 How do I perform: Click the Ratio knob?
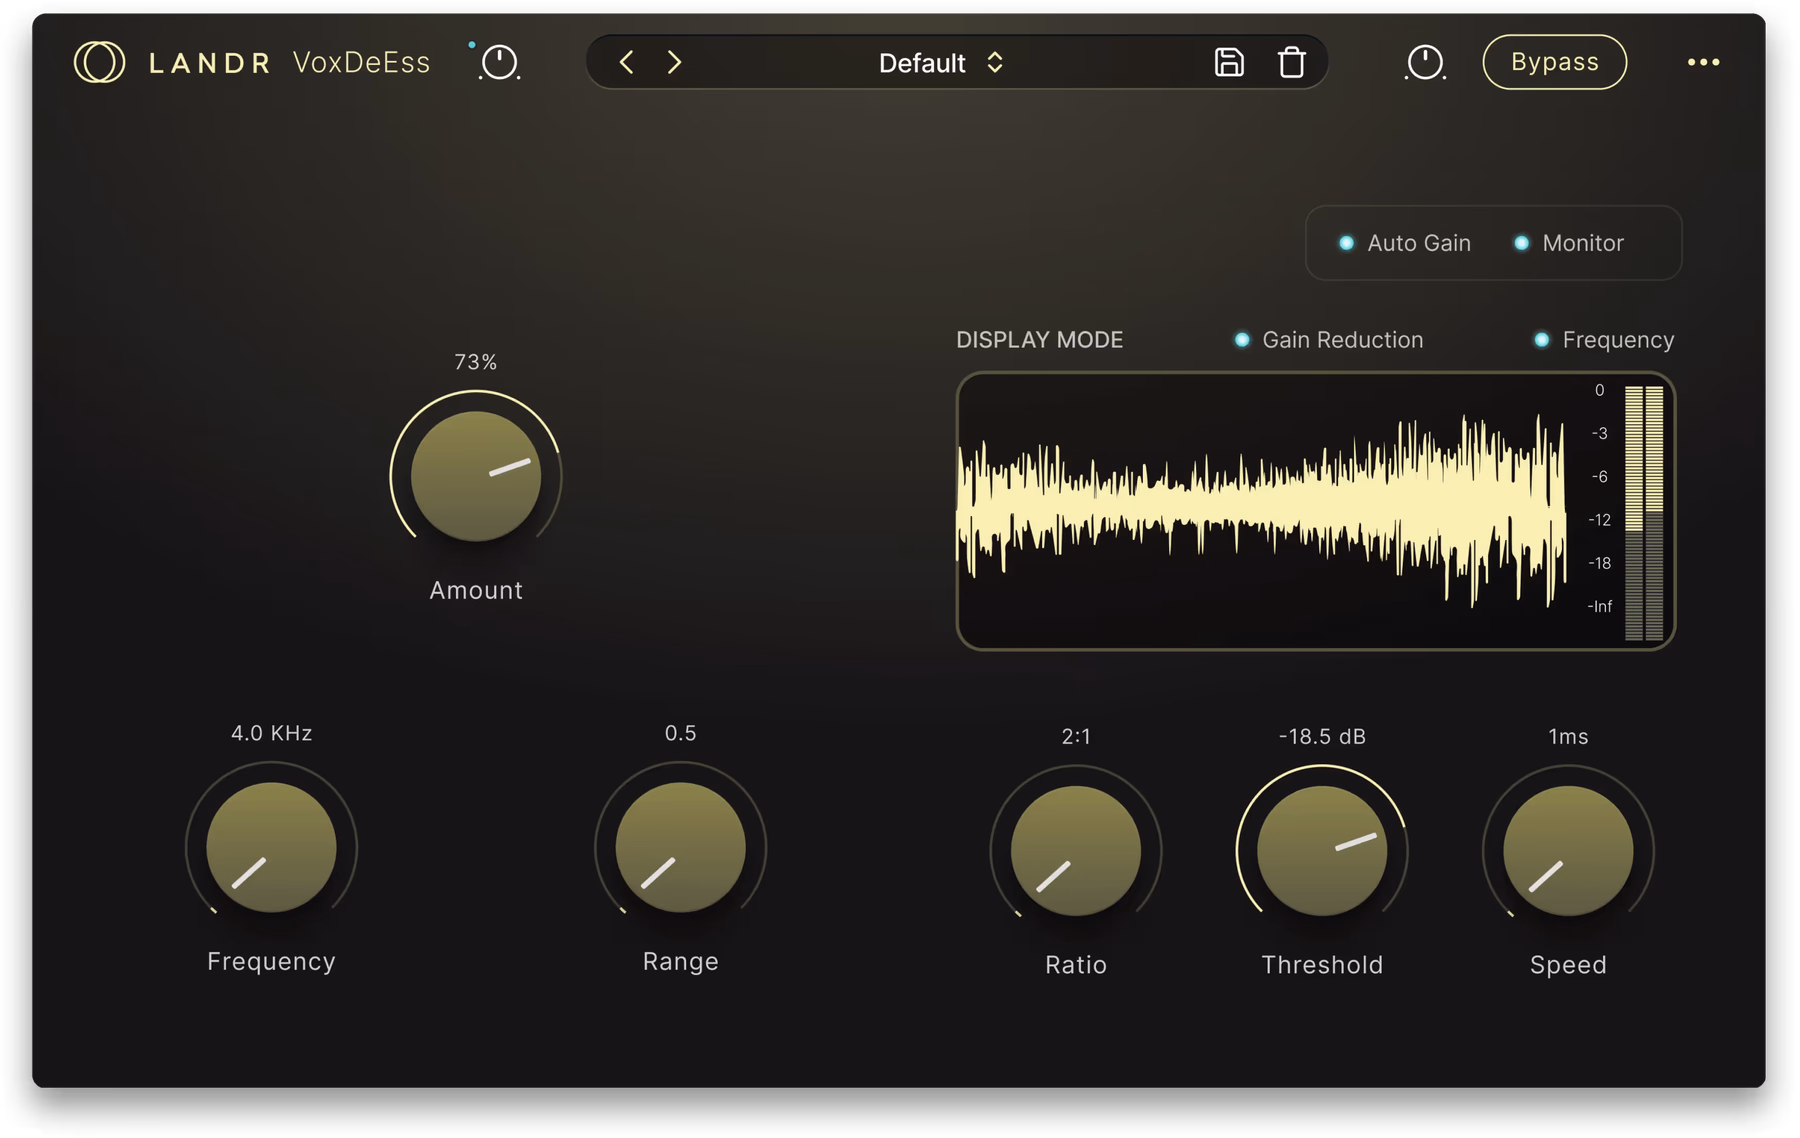(1076, 851)
